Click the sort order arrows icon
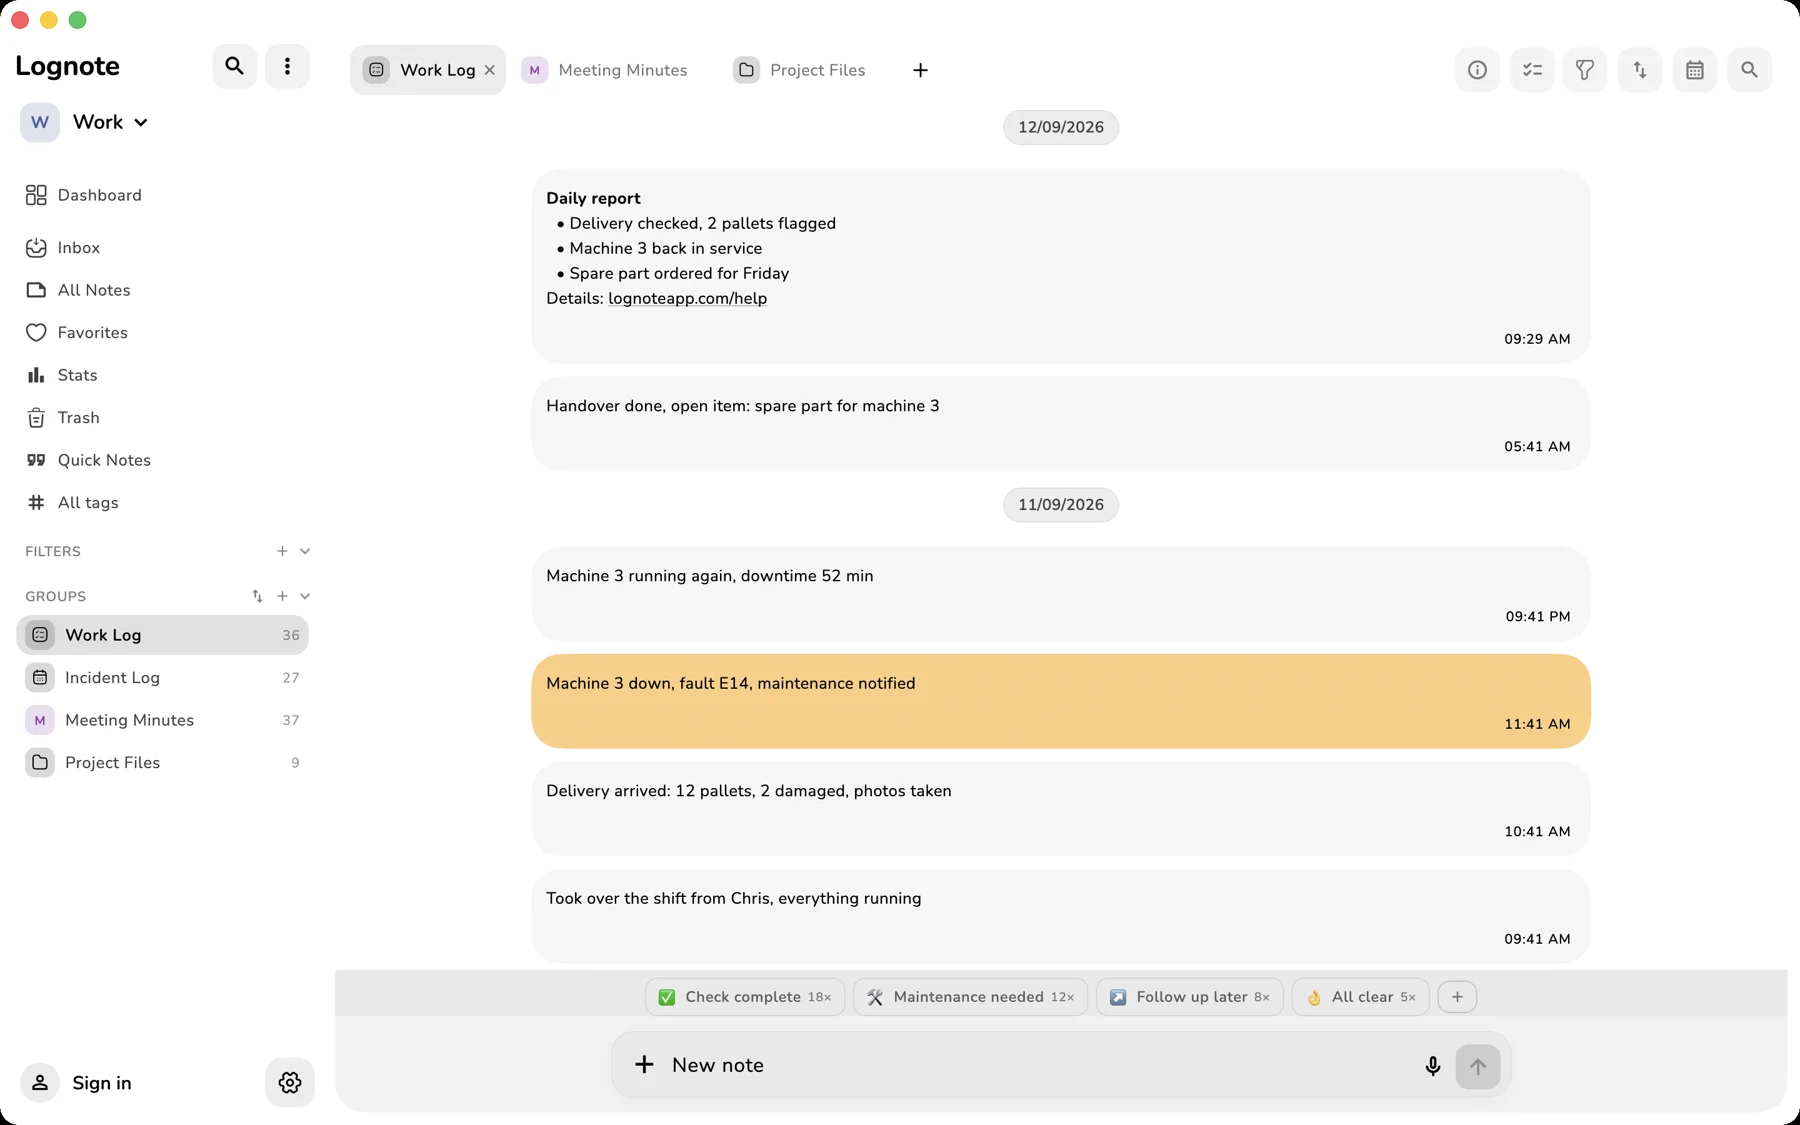 click(x=1640, y=70)
